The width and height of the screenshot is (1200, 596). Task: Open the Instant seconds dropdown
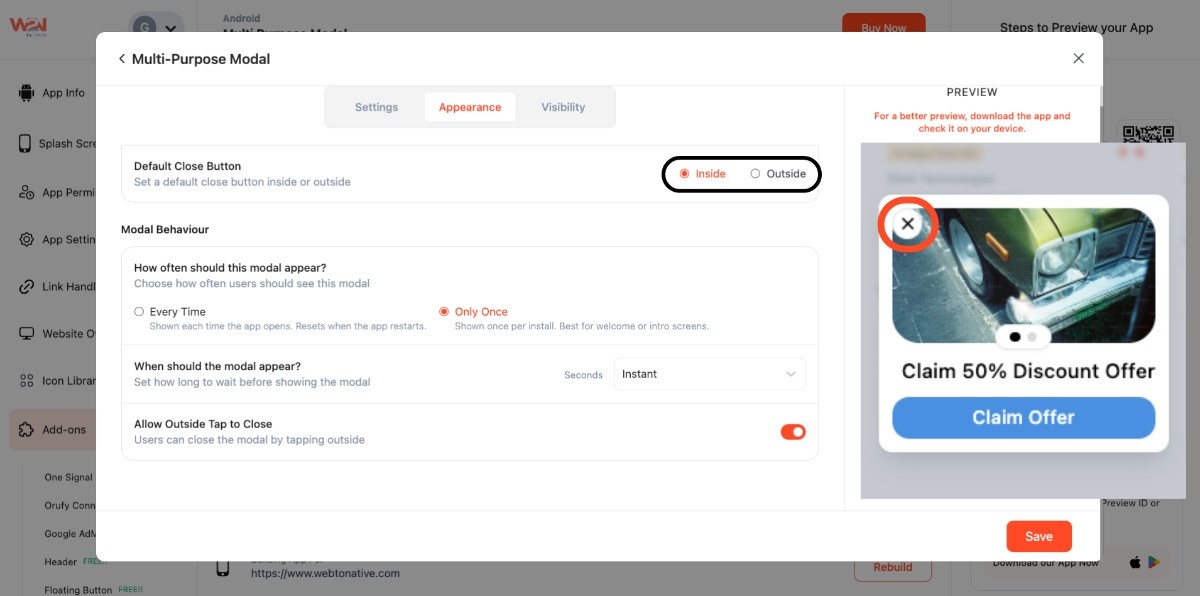[709, 374]
